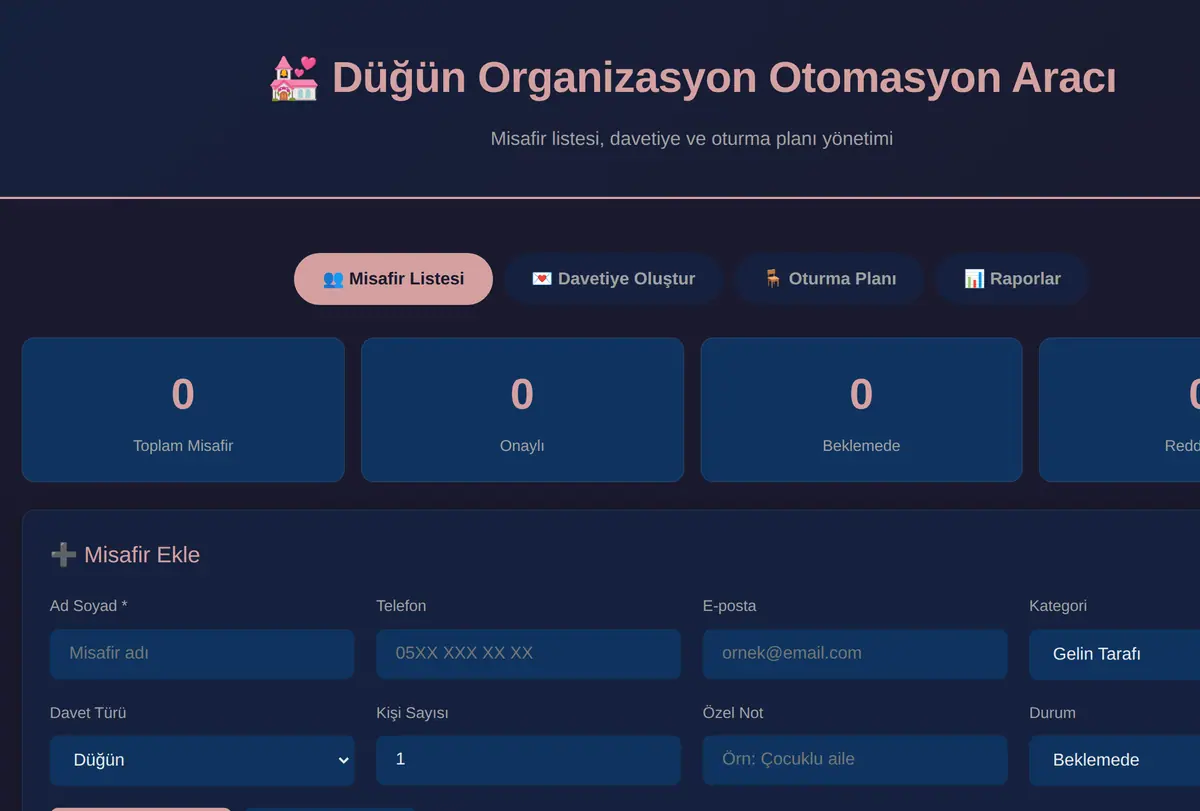Focus the Telefon input field
This screenshot has height=811, width=1200.
point(528,654)
